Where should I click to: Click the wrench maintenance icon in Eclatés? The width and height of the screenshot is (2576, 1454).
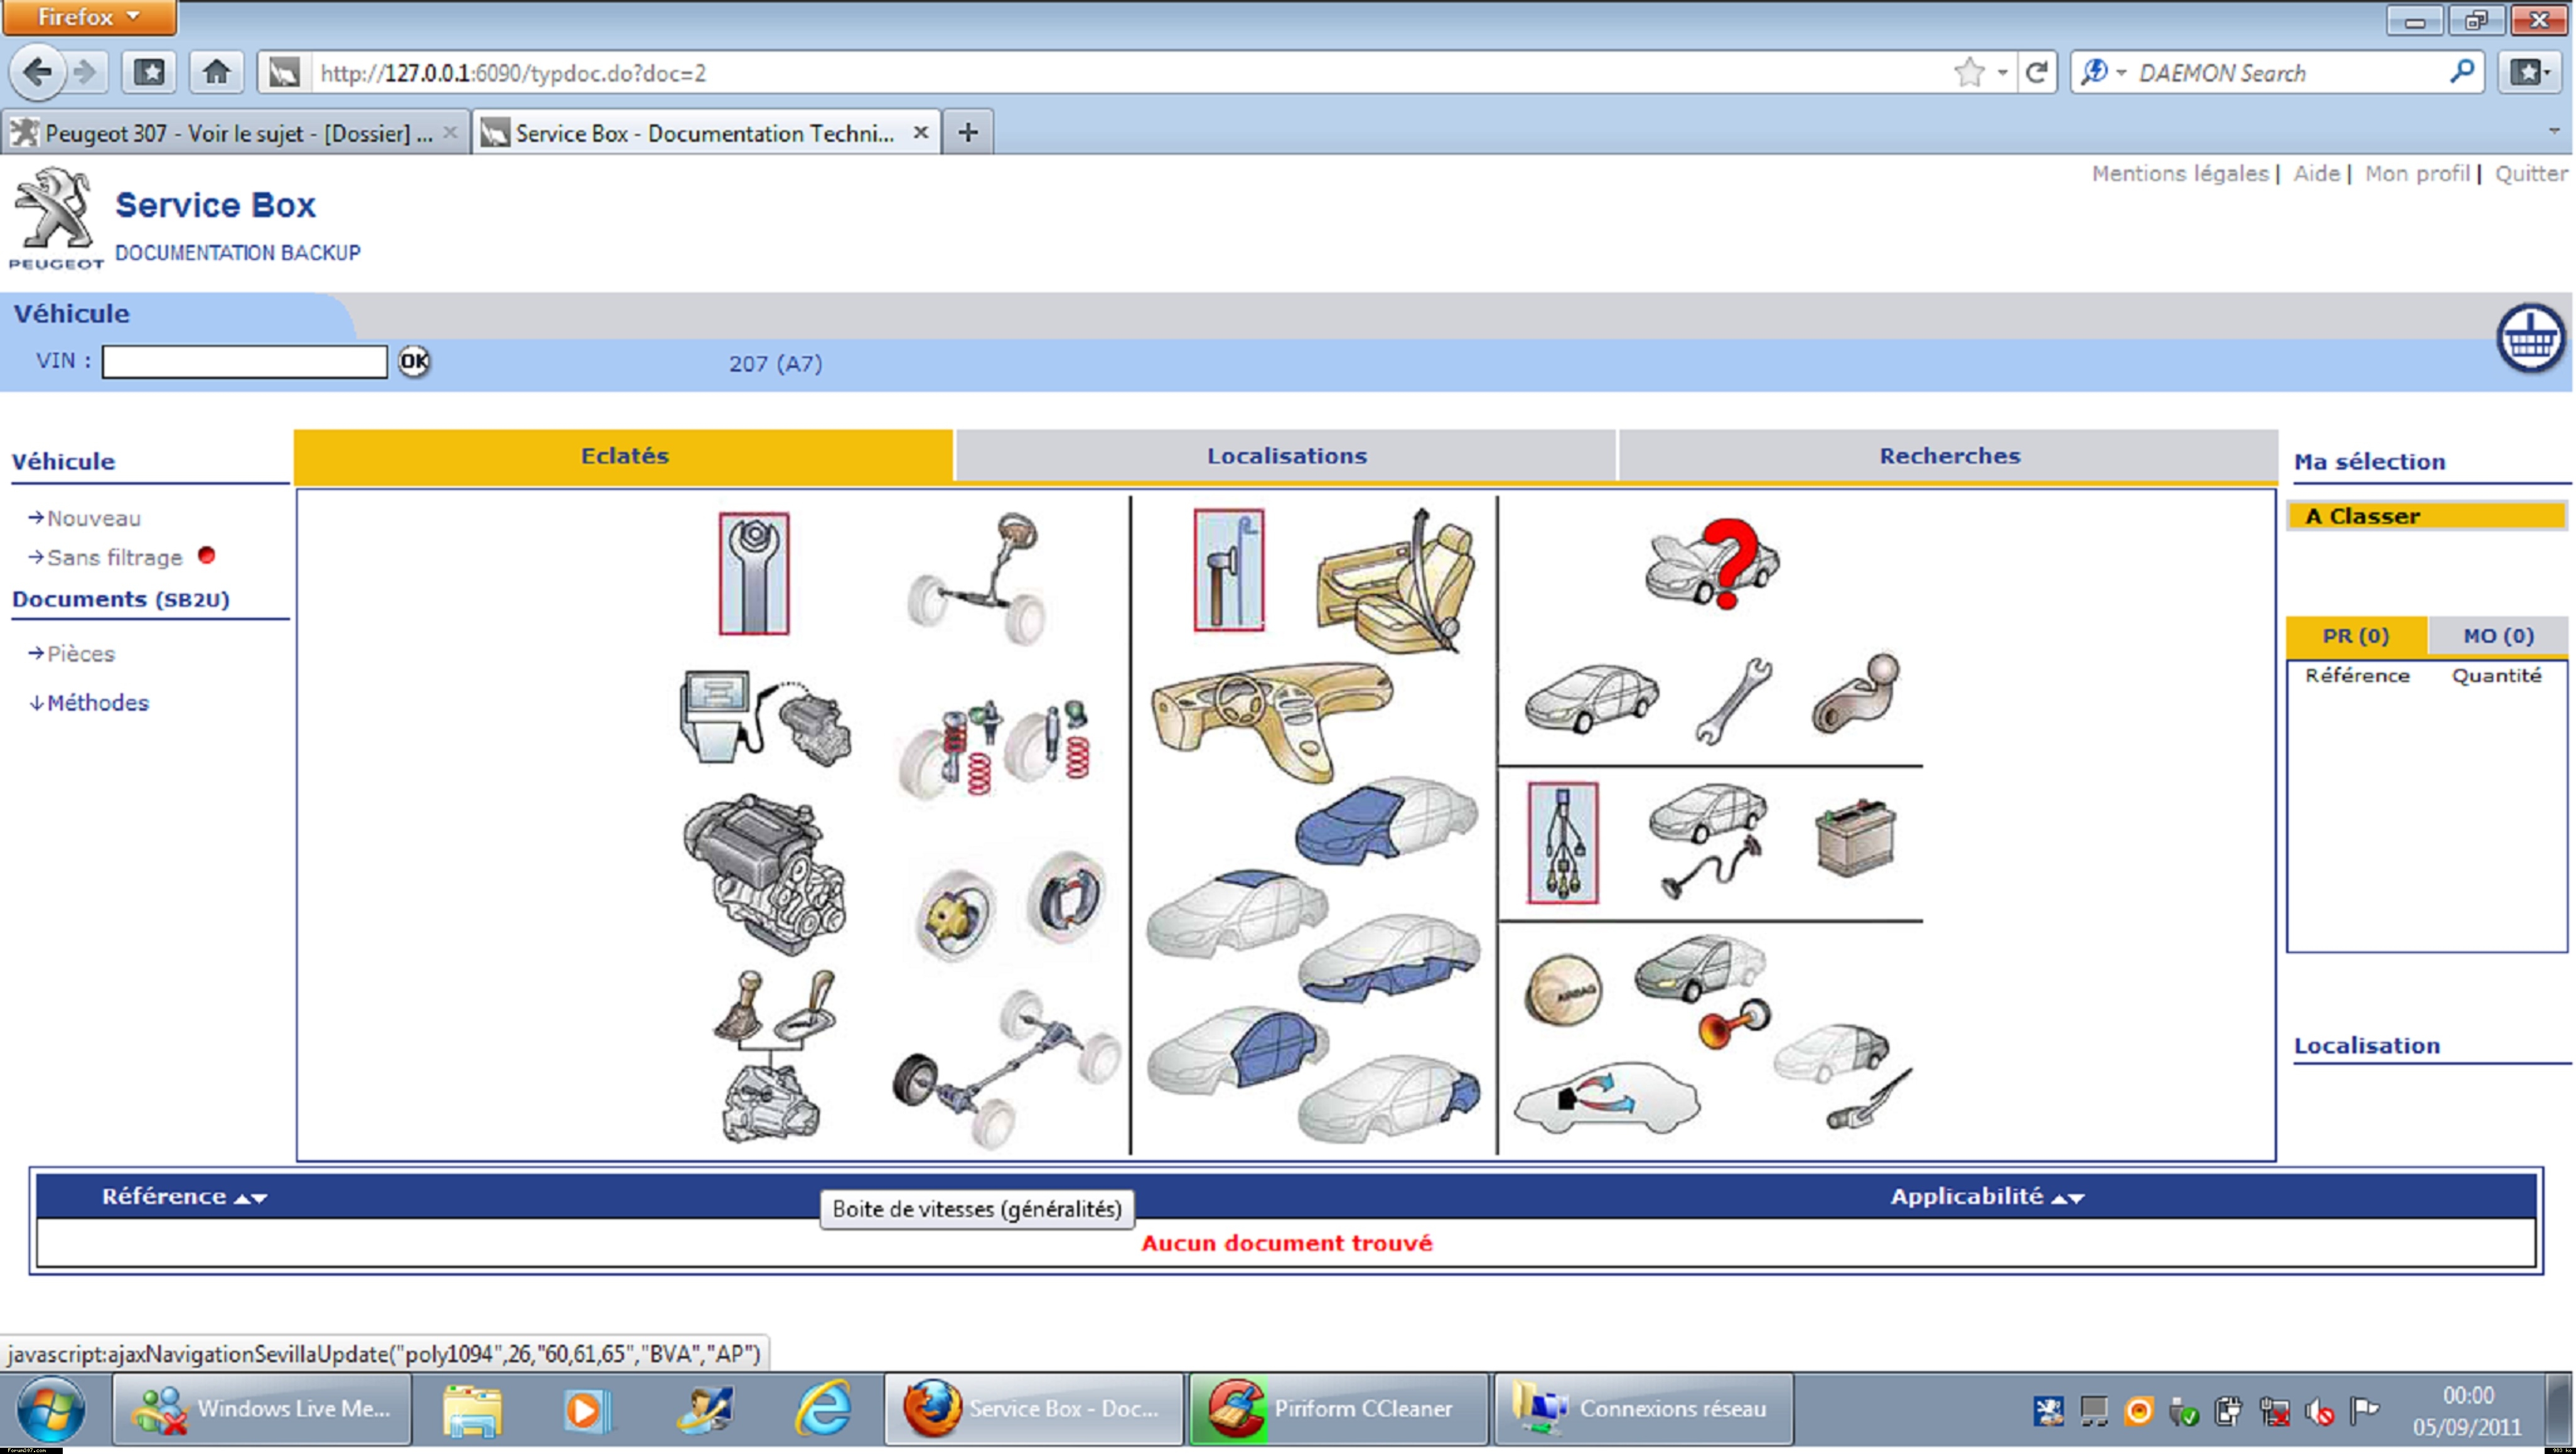pyautogui.click(x=754, y=573)
